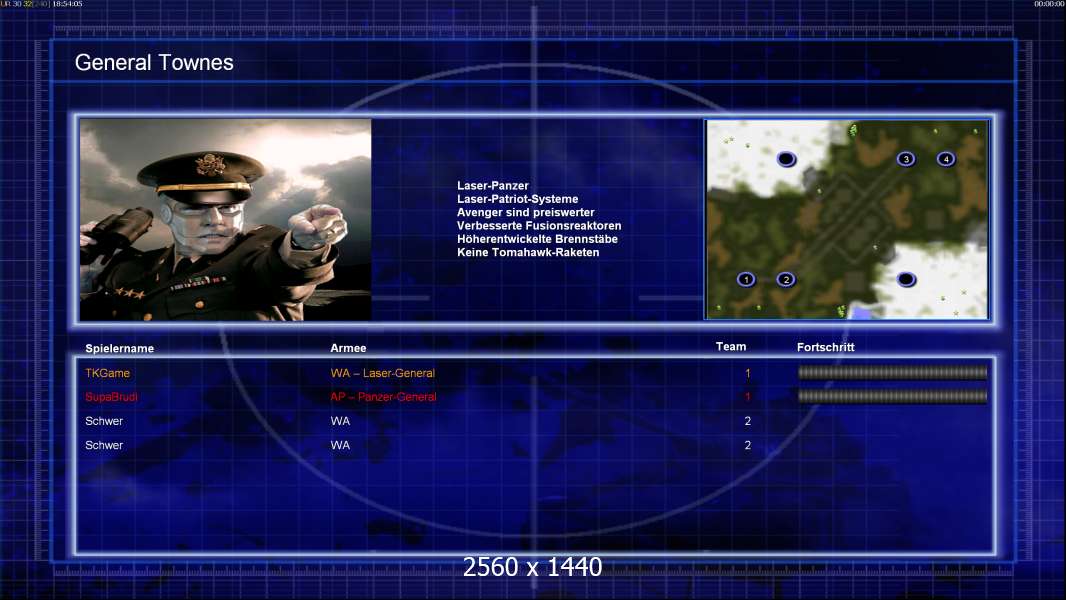Click the 00:00:00 timer readout
1066x600 pixels.
click(1049, 4)
